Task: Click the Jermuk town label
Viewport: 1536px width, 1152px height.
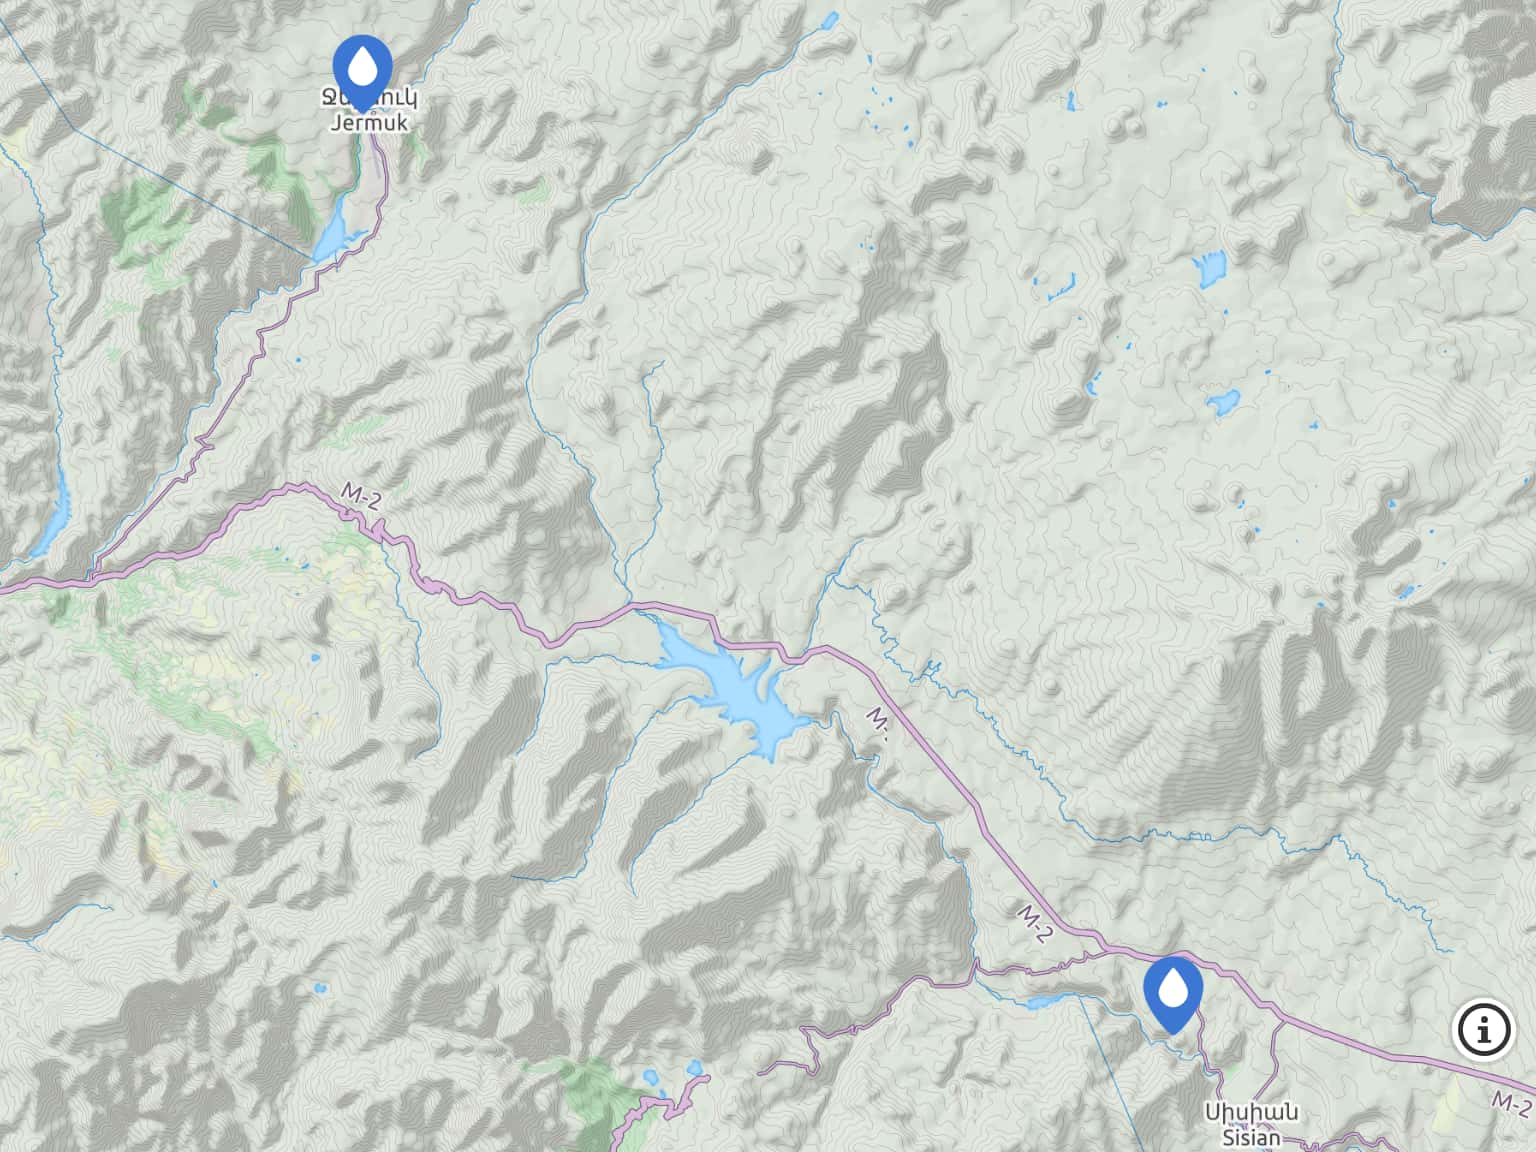Action: tap(369, 125)
